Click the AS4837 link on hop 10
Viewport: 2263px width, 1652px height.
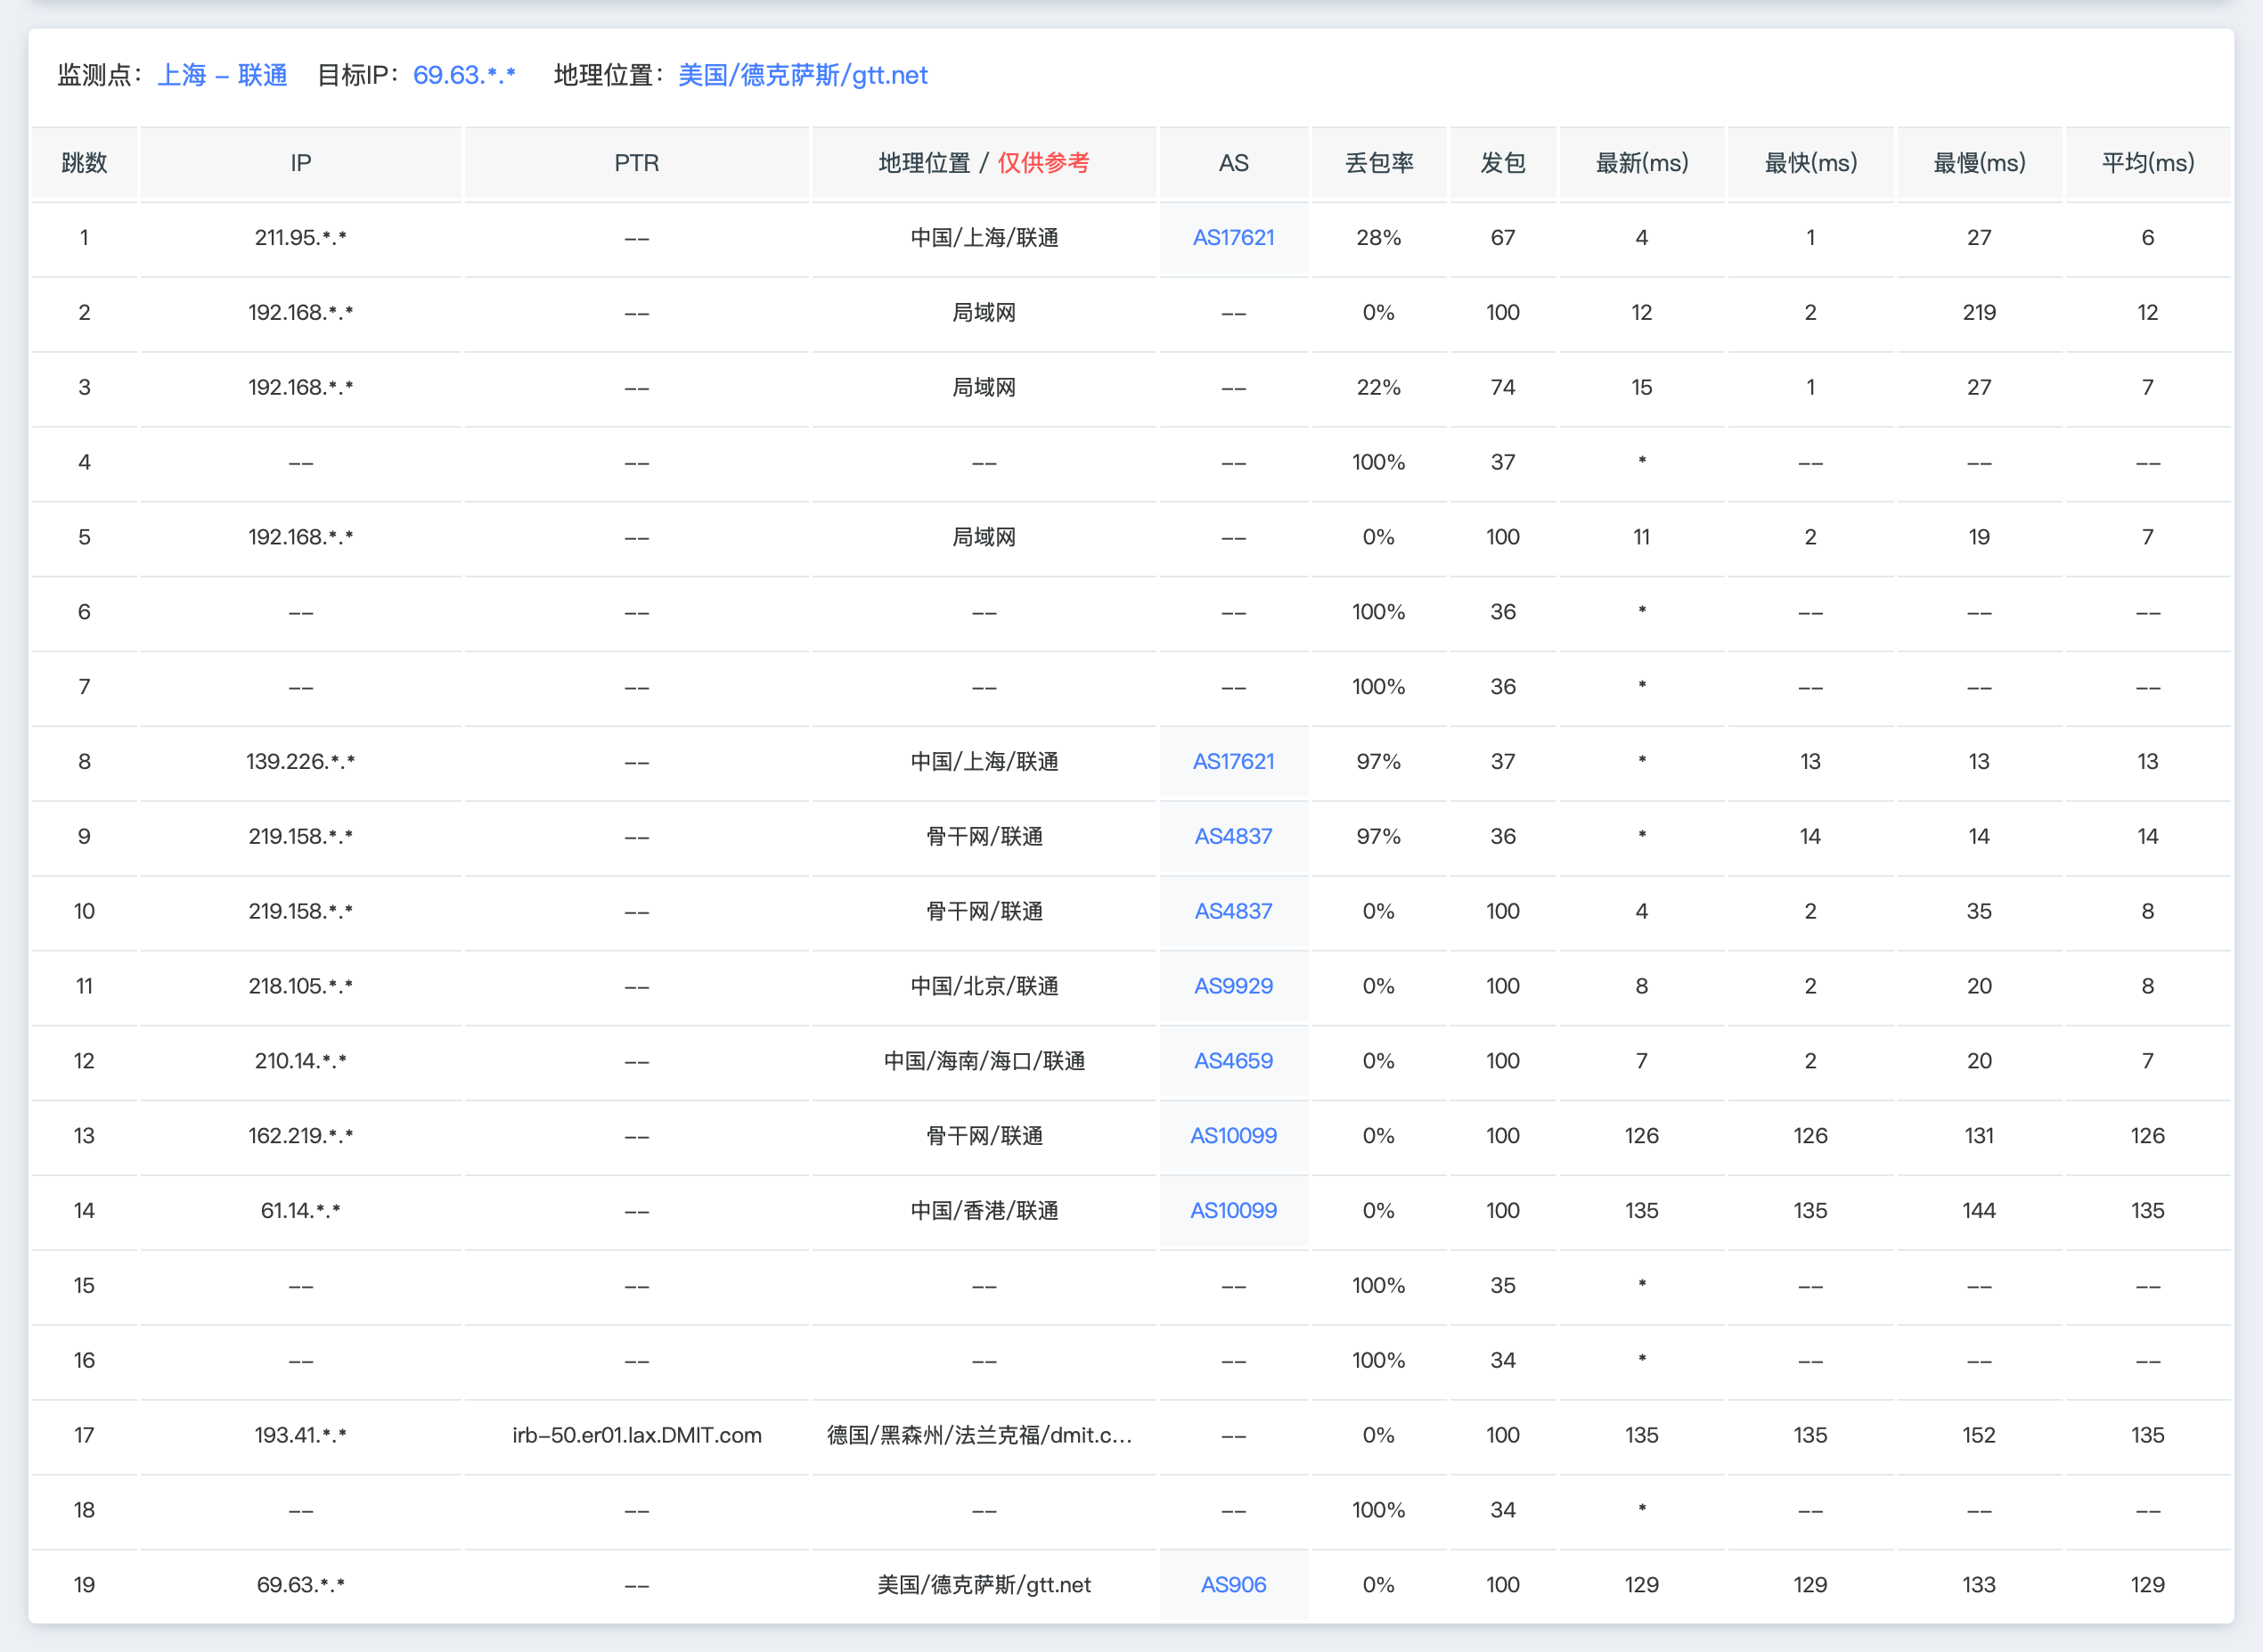1233,911
